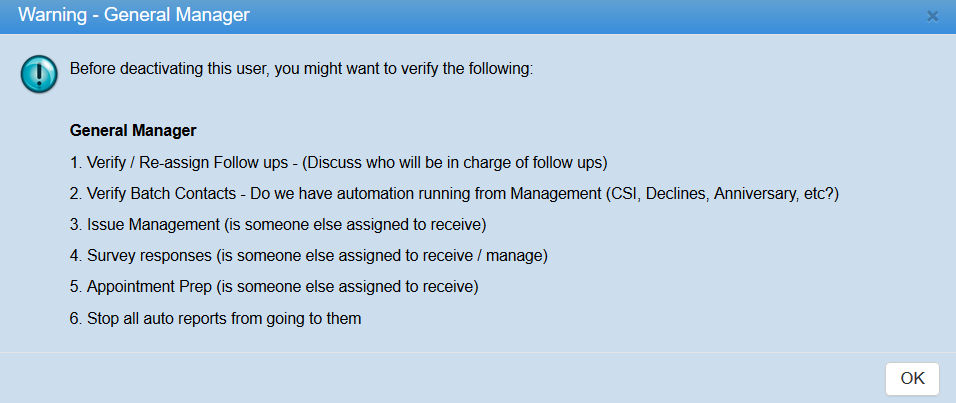Click "Survey responses" in item 4
The height and width of the screenshot is (403, 956).
tap(149, 255)
